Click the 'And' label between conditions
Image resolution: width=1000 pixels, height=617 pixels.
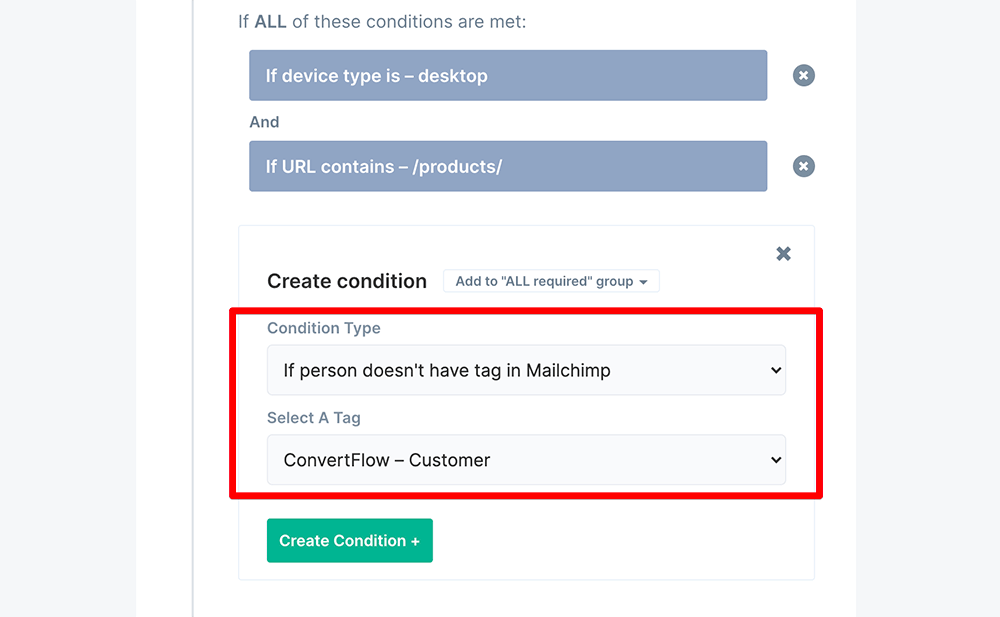point(264,122)
